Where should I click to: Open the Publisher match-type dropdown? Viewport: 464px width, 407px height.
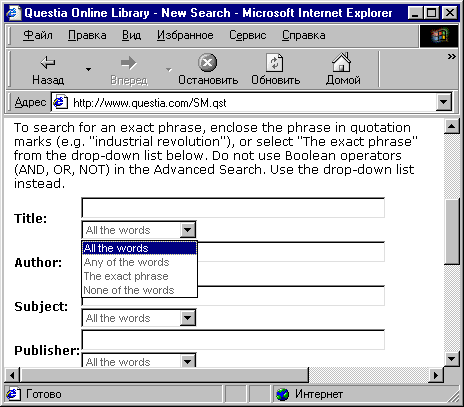(187, 361)
